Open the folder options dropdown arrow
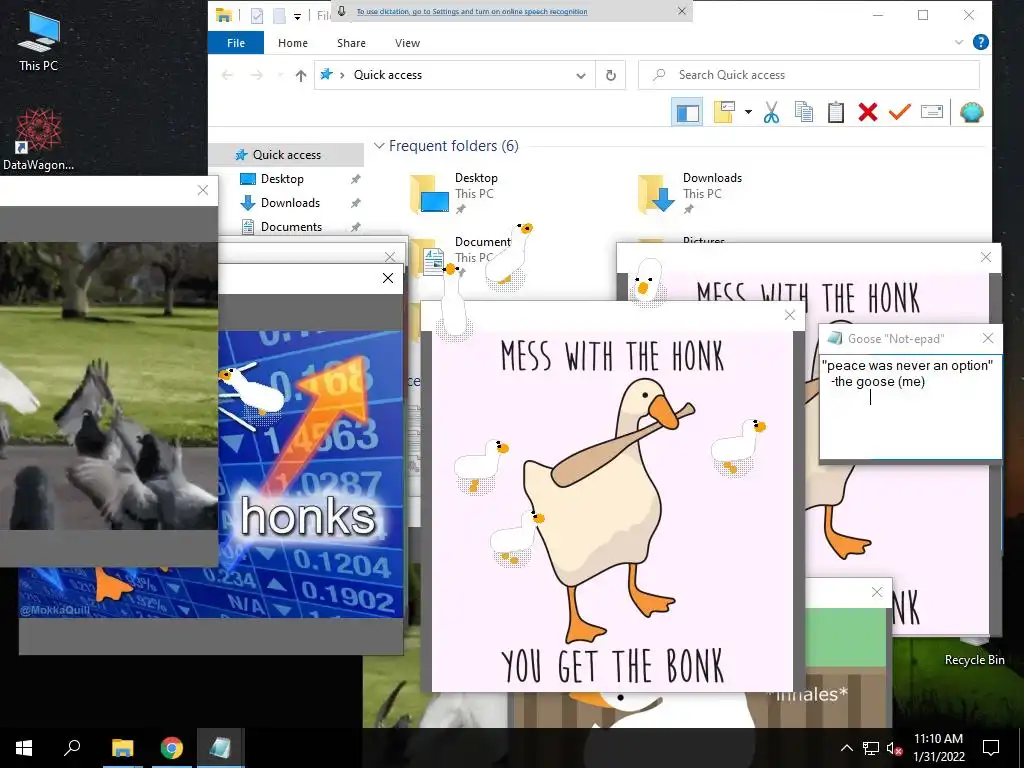This screenshot has width=1024, height=768. coord(748,112)
